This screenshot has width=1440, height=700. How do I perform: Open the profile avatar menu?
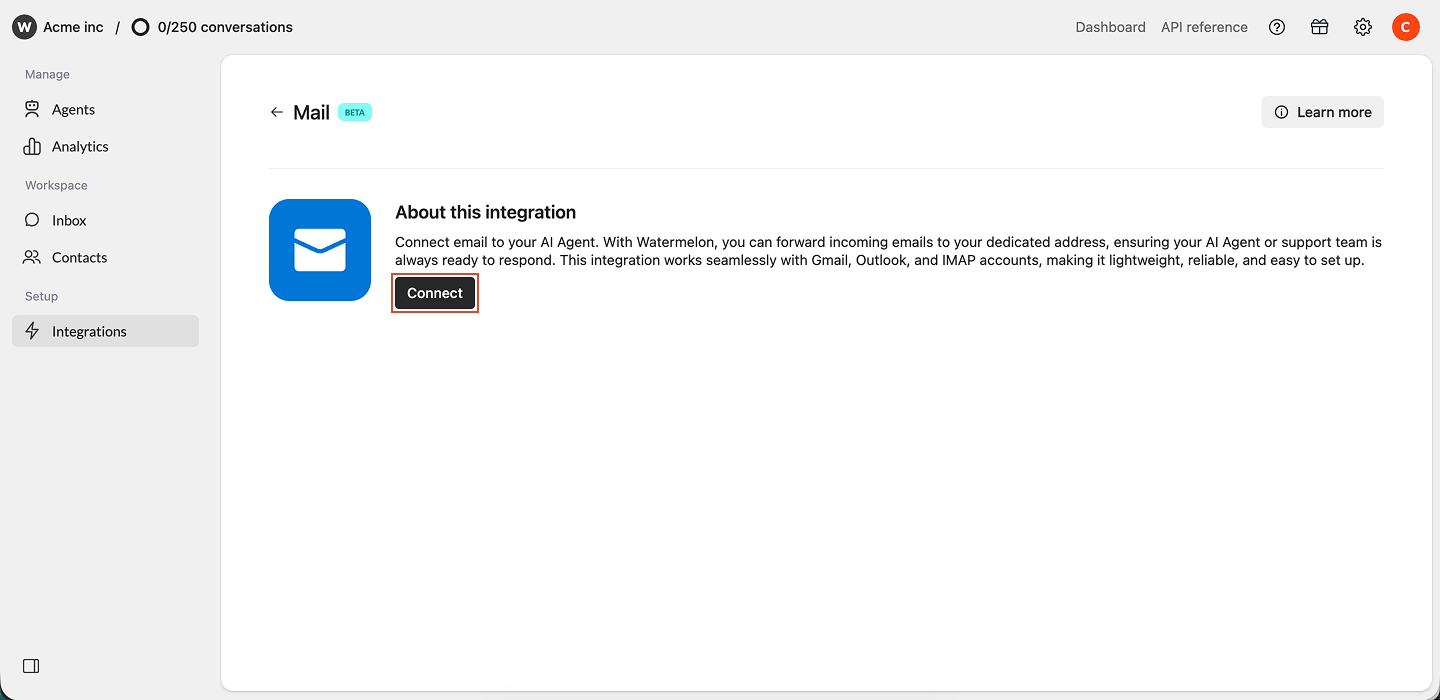pos(1406,27)
